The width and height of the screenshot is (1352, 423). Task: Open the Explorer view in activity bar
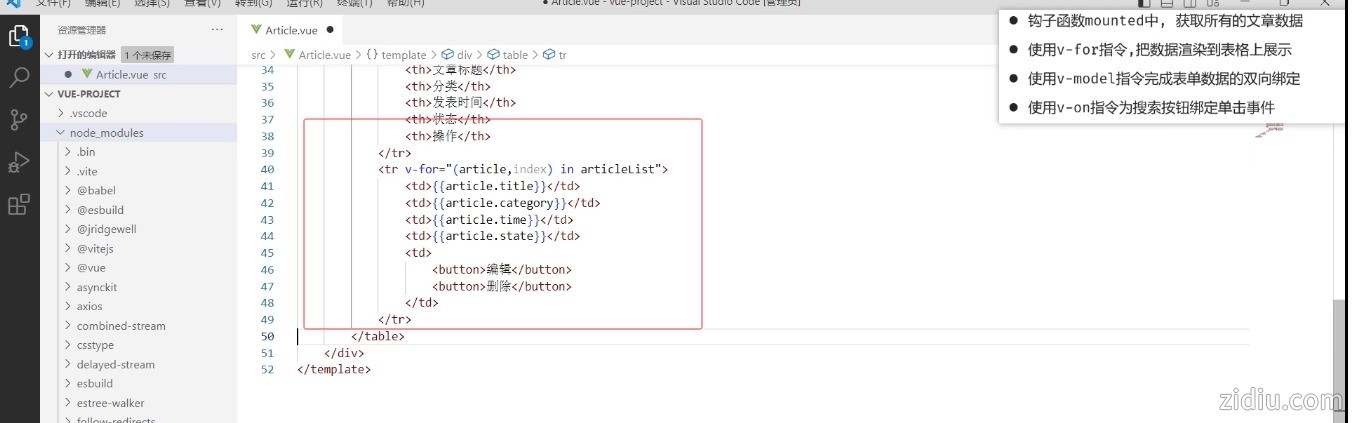point(18,37)
